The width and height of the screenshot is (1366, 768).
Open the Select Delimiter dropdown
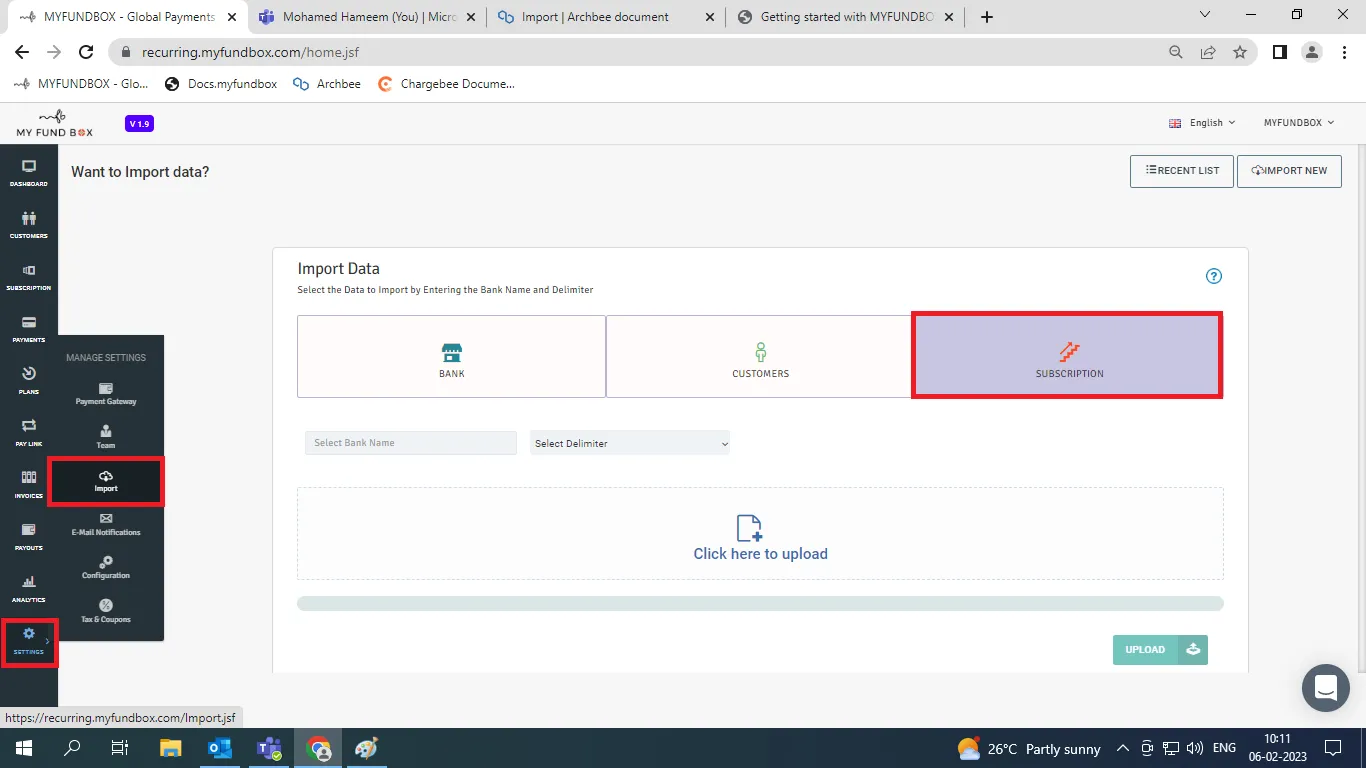pos(630,443)
